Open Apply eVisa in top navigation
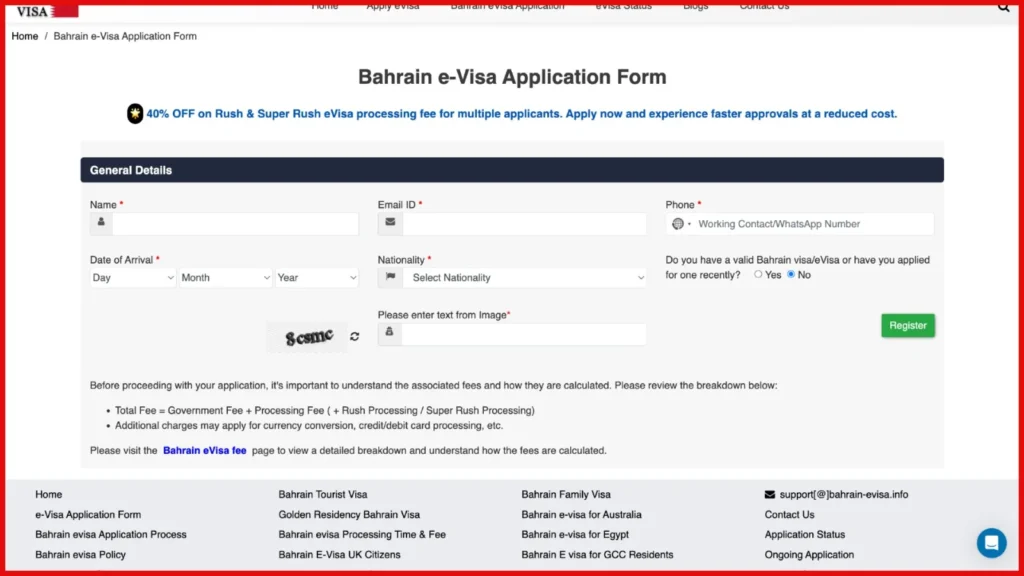The width and height of the screenshot is (1024, 576). (x=393, y=6)
